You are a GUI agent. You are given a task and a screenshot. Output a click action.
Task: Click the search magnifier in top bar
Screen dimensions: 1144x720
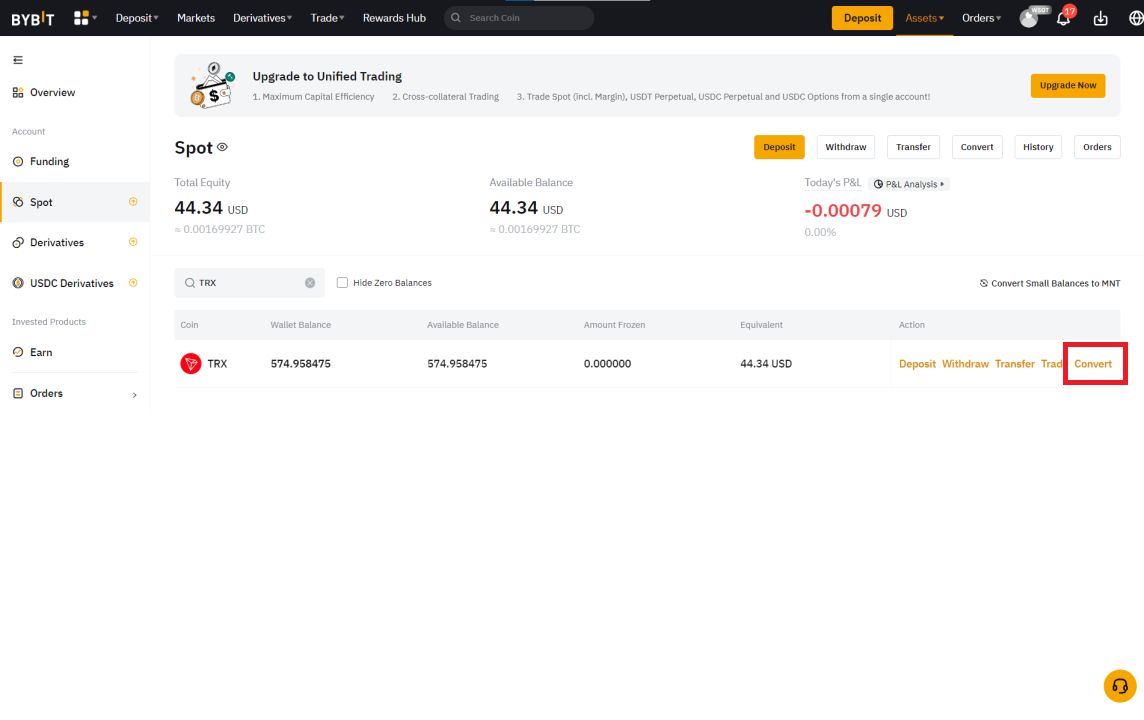click(456, 18)
